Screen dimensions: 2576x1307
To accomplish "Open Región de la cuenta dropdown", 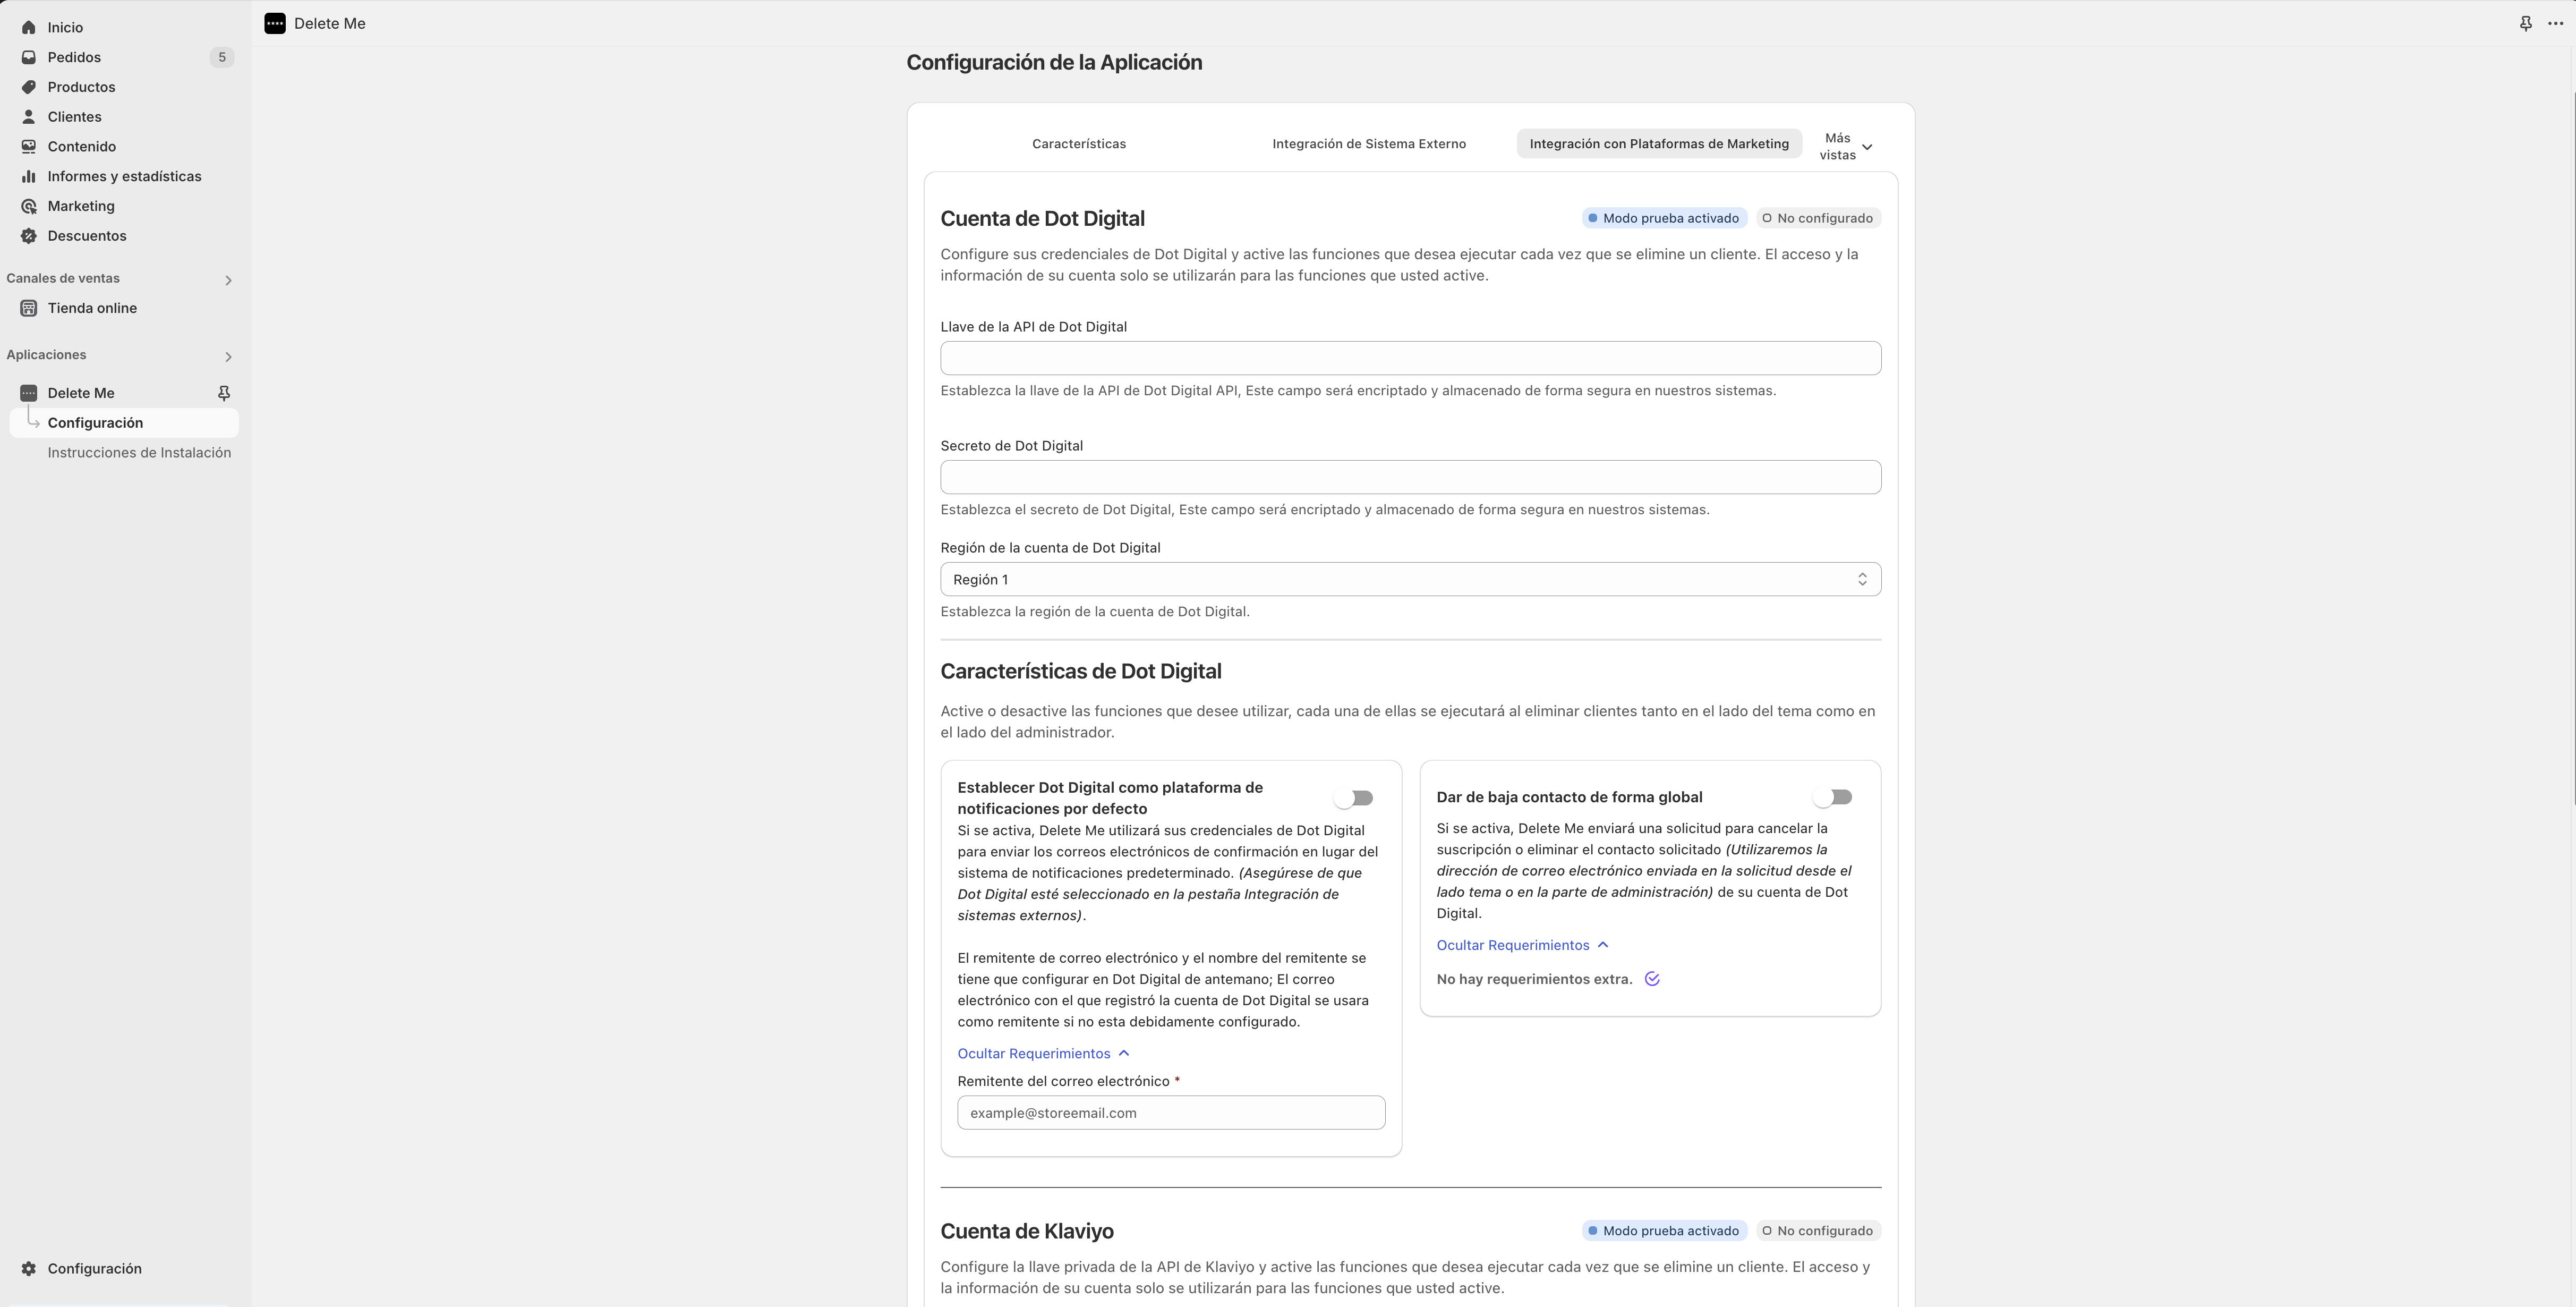I will pyautogui.click(x=1410, y=580).
